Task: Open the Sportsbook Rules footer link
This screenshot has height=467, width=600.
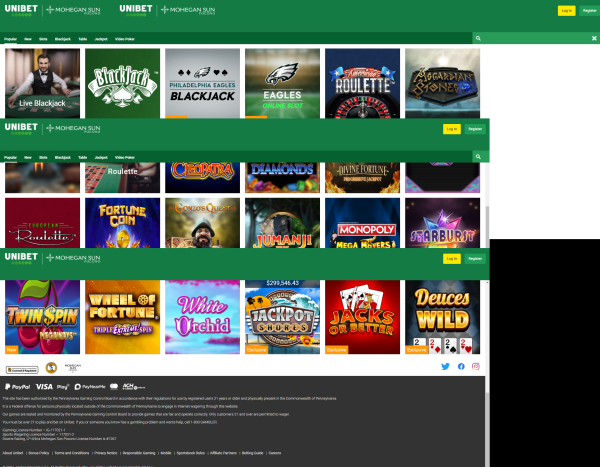Action: 191,453
